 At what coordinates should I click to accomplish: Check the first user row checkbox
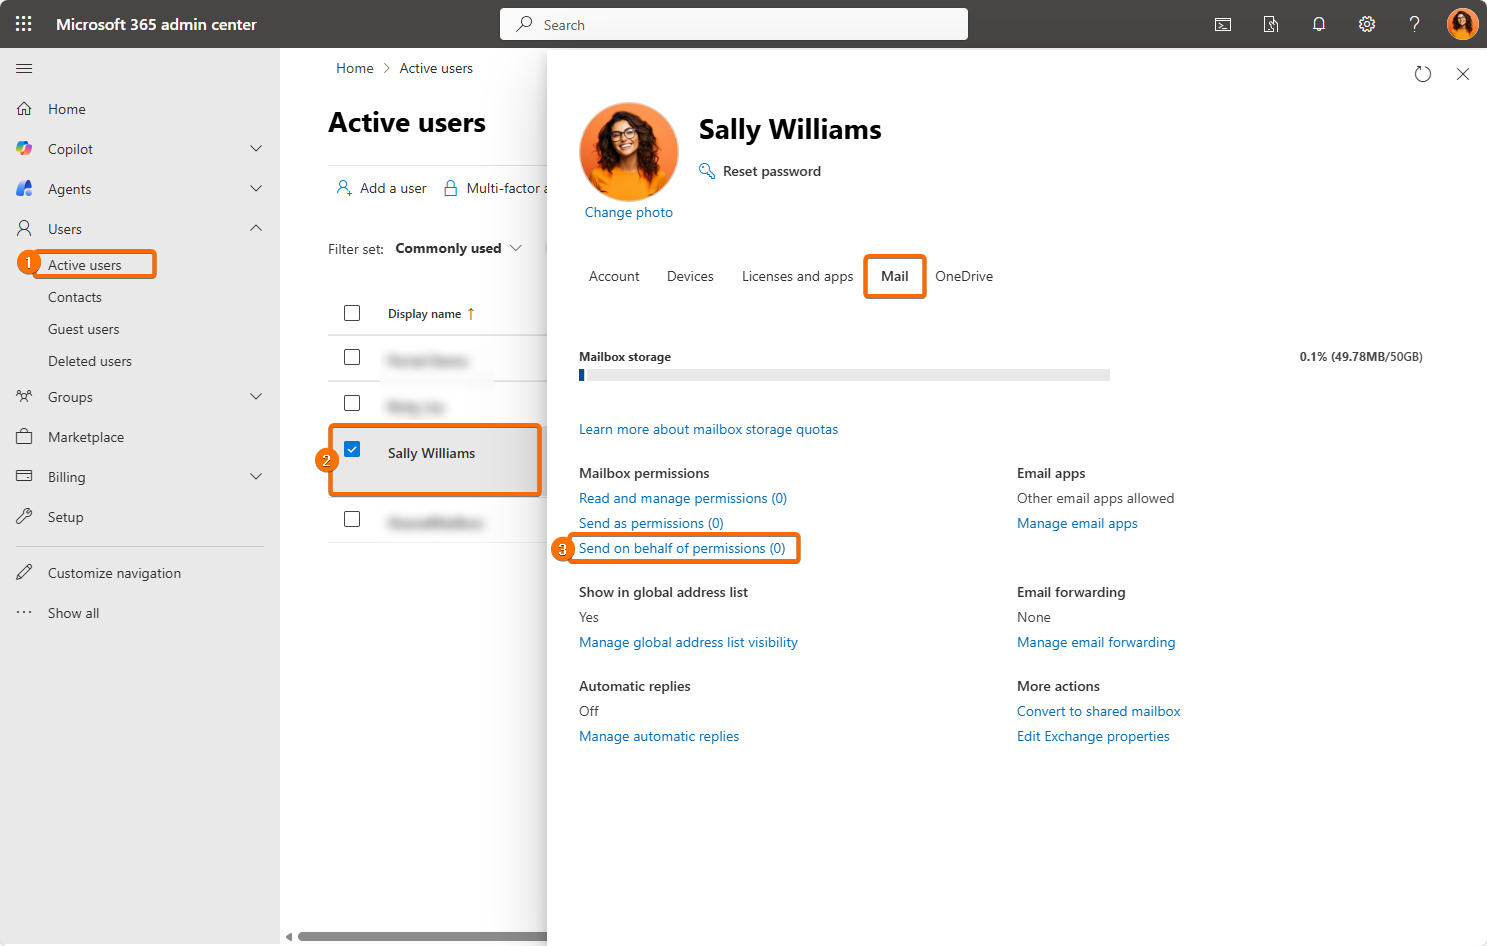pyautogui.click(x=352, y=357)
